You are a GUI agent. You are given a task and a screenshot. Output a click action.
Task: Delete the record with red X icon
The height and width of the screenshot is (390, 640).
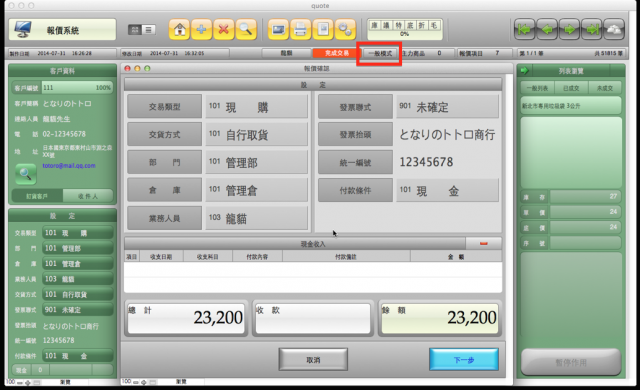tap(224, 30)
